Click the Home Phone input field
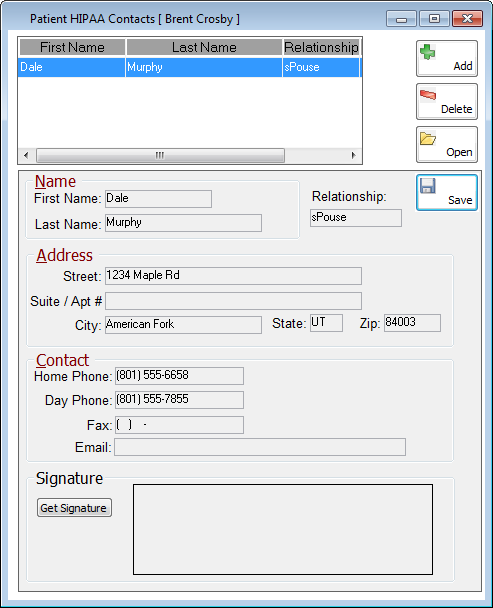Viewport: 493px width, 608px height. 179,376
